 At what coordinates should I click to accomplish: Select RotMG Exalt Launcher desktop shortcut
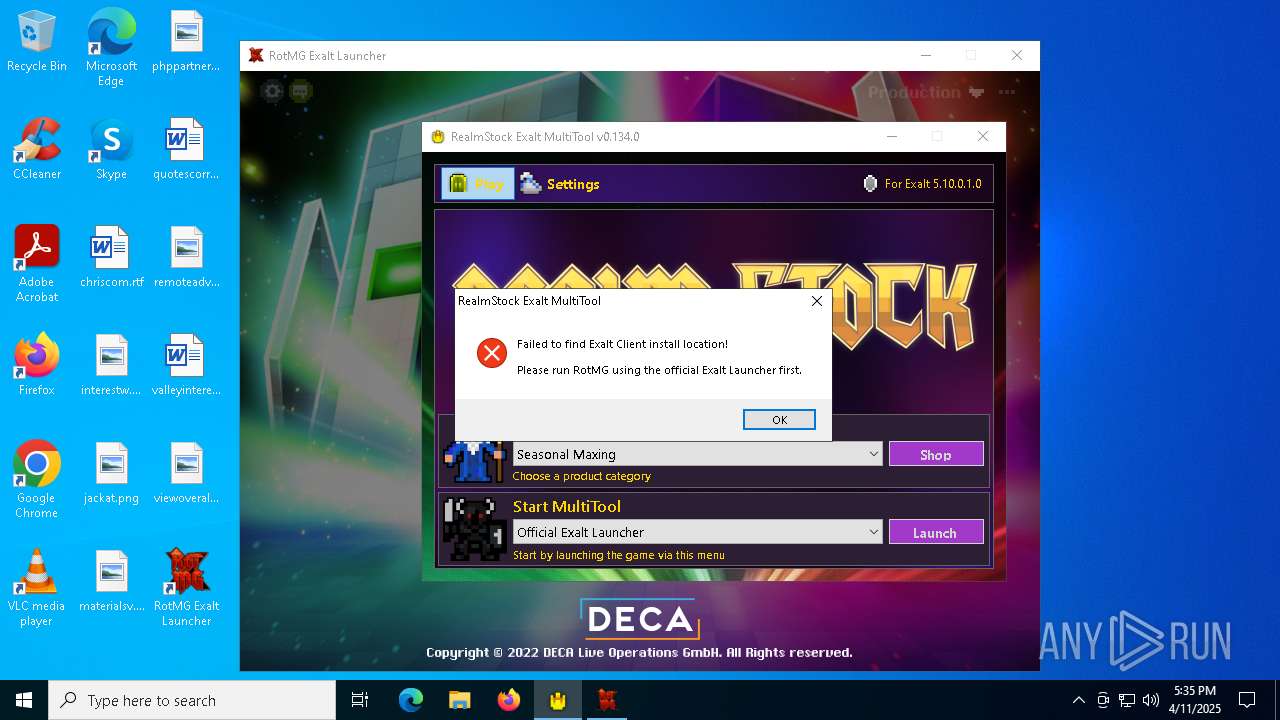click(x=186, y=588)
